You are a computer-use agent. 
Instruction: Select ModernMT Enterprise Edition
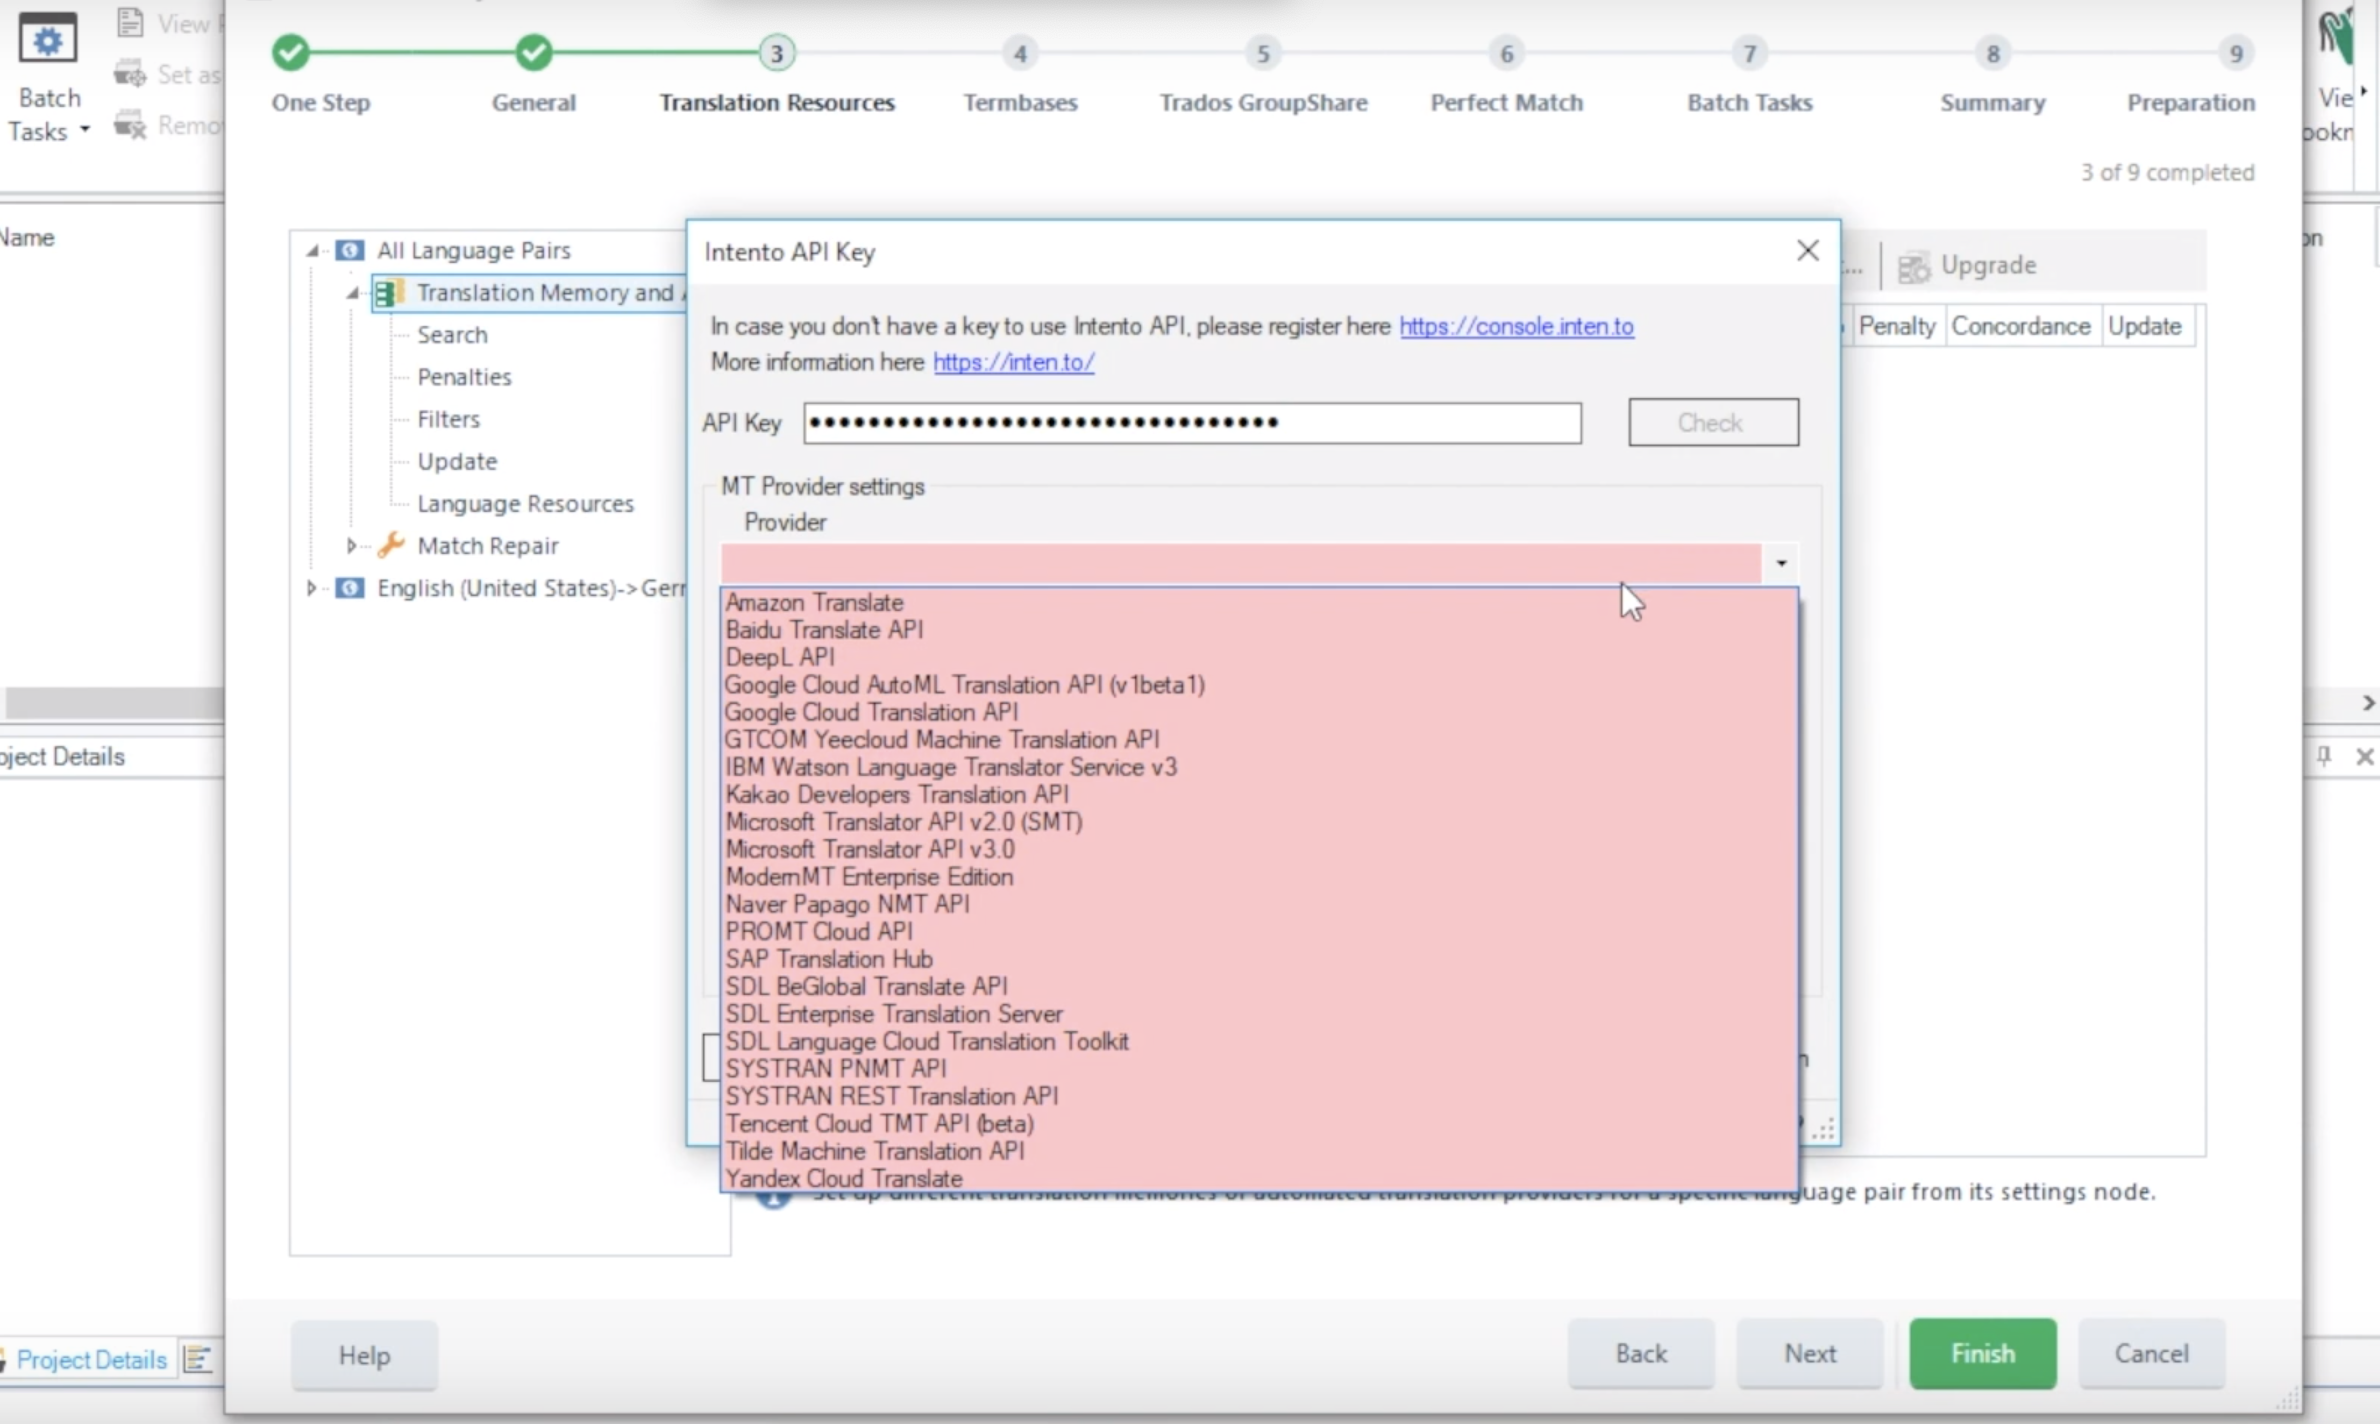(1258, 876)
